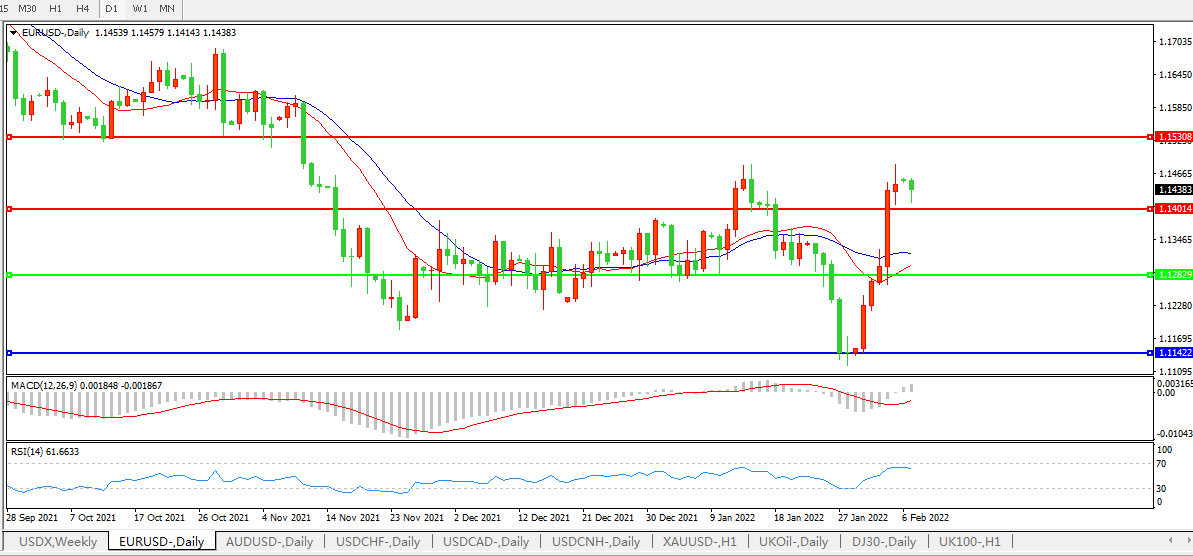Open the USDCHF-,Daily chart tab

coord(376,542)
